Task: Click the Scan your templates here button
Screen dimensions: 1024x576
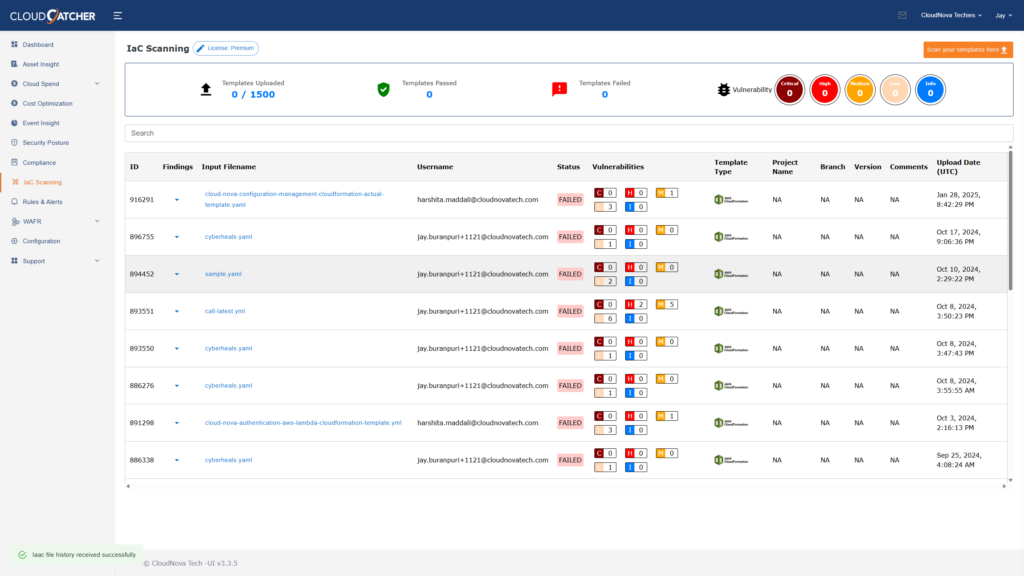Action: [967, 49]
